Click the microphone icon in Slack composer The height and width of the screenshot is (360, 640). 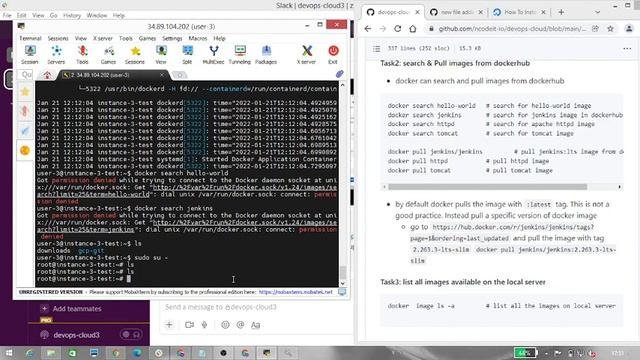pos(204,325)
